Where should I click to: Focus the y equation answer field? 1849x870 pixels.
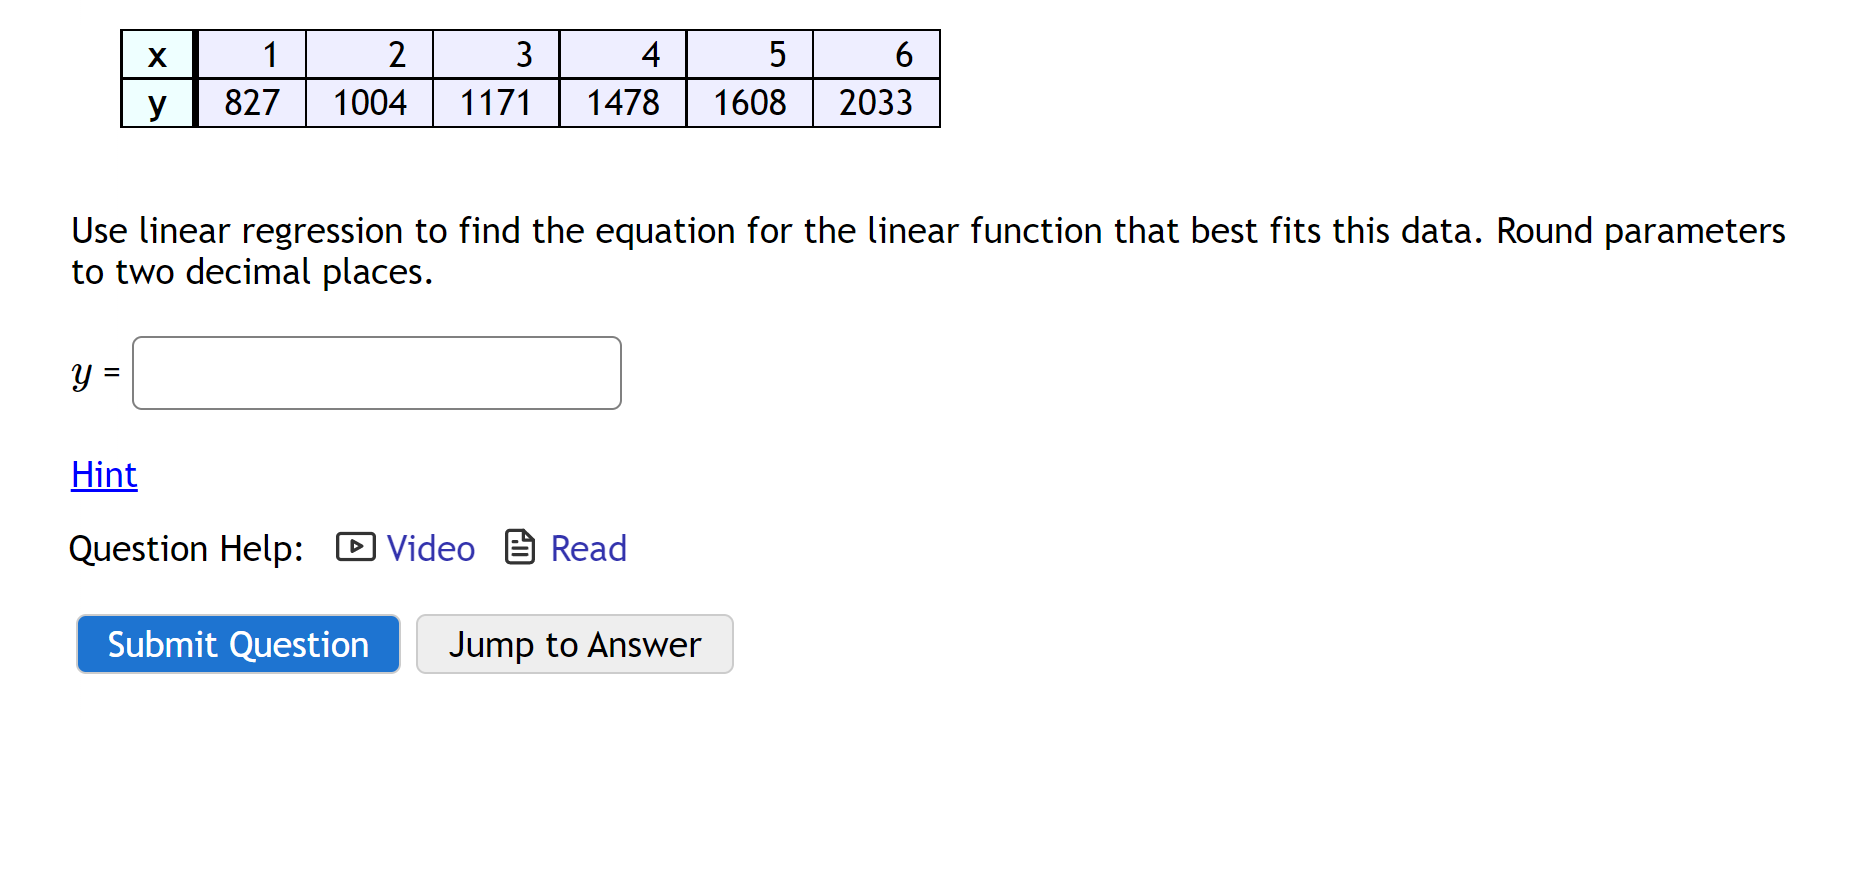tap(377, 373)
